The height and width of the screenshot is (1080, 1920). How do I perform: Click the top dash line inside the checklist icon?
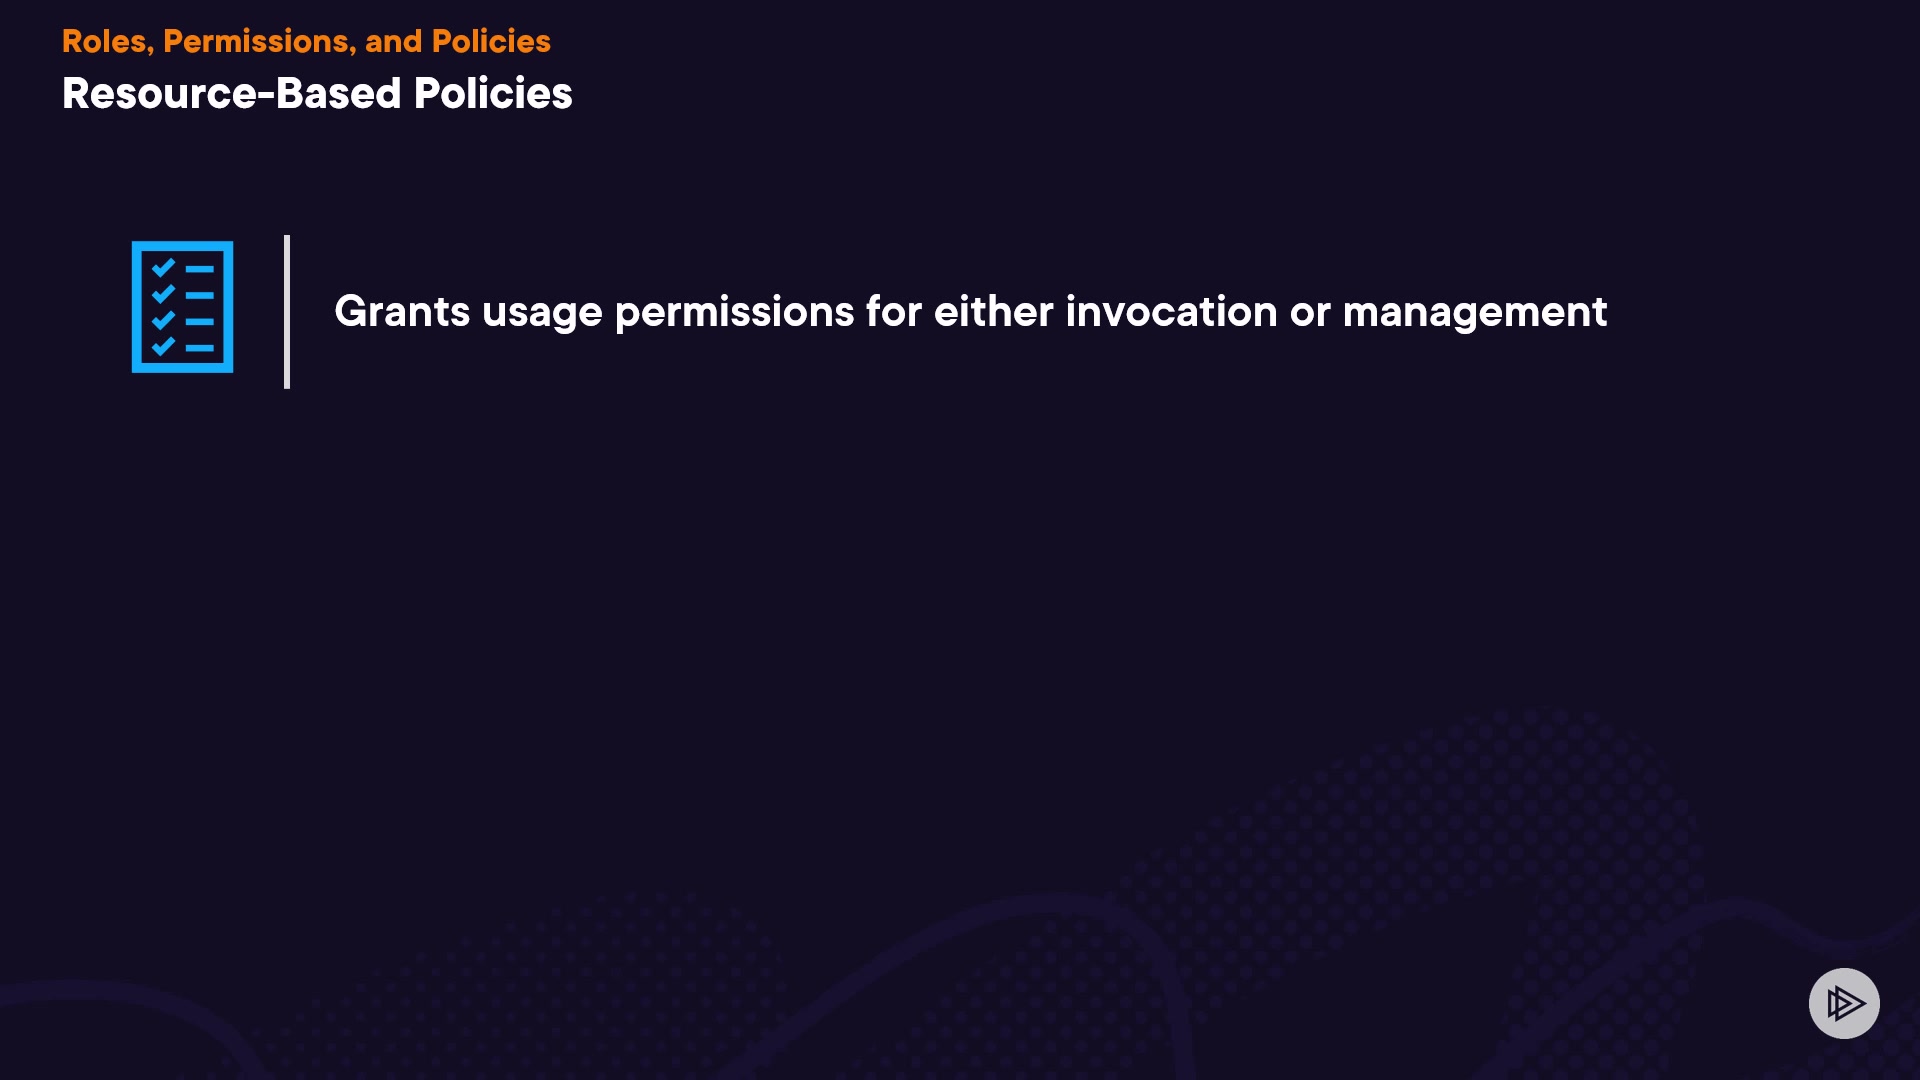[x=199, y=269]
